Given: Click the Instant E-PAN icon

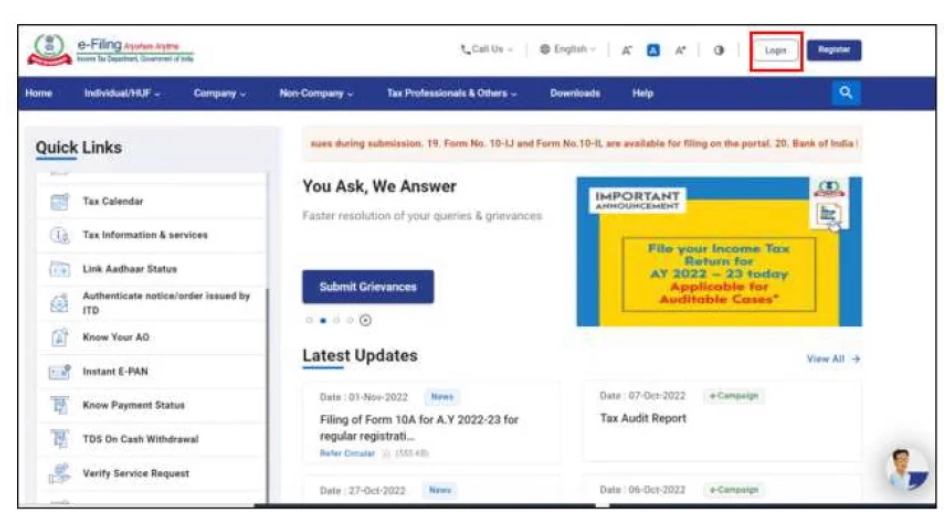Looking at the screenshot, I should coord(60,372).
